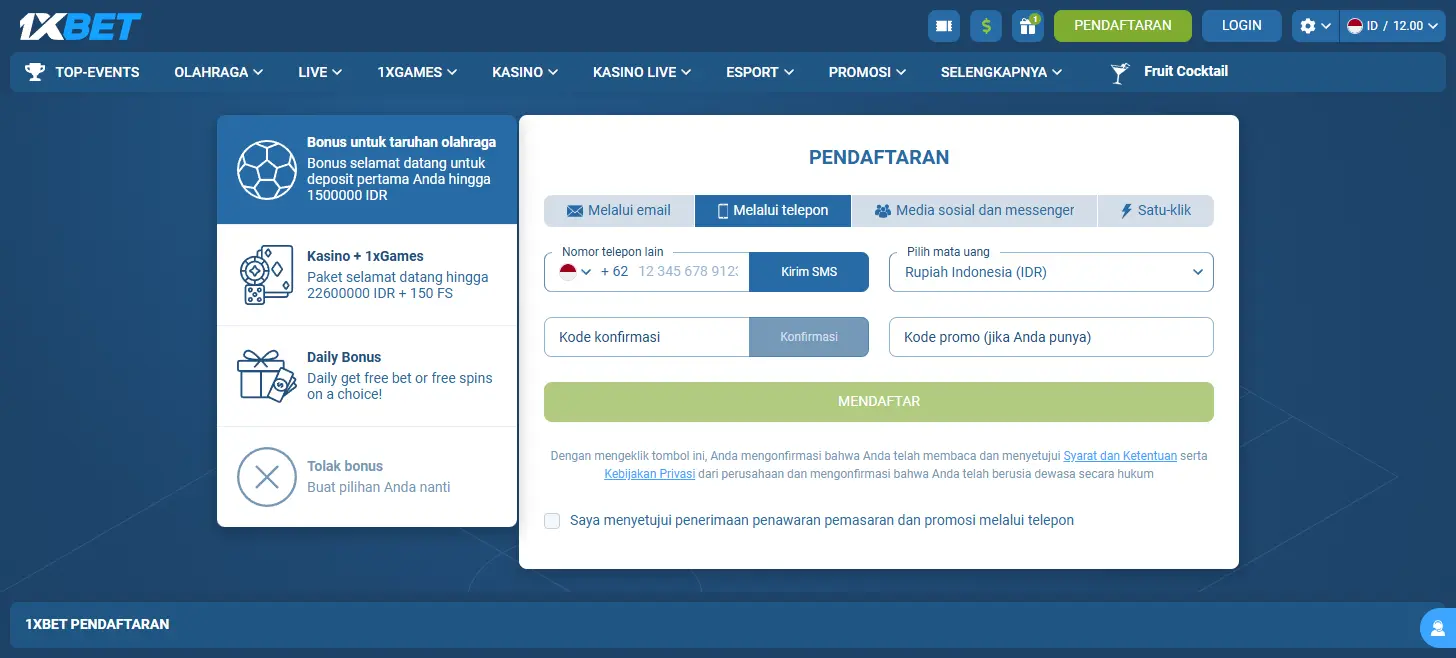This screenshot has width=1456, height=658.
Task: Click the Fruit Cocktail glass icon
Action: (1120, 72)
